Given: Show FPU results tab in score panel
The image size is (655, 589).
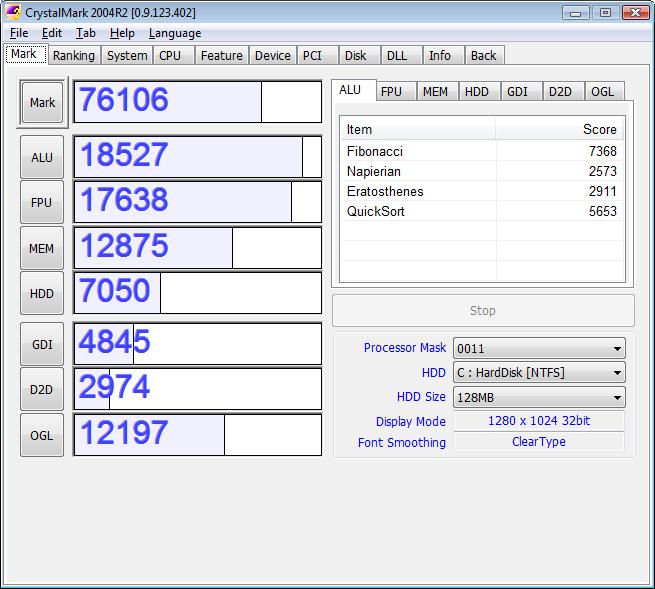Looking at the screenshot, I should pos(395,91).
